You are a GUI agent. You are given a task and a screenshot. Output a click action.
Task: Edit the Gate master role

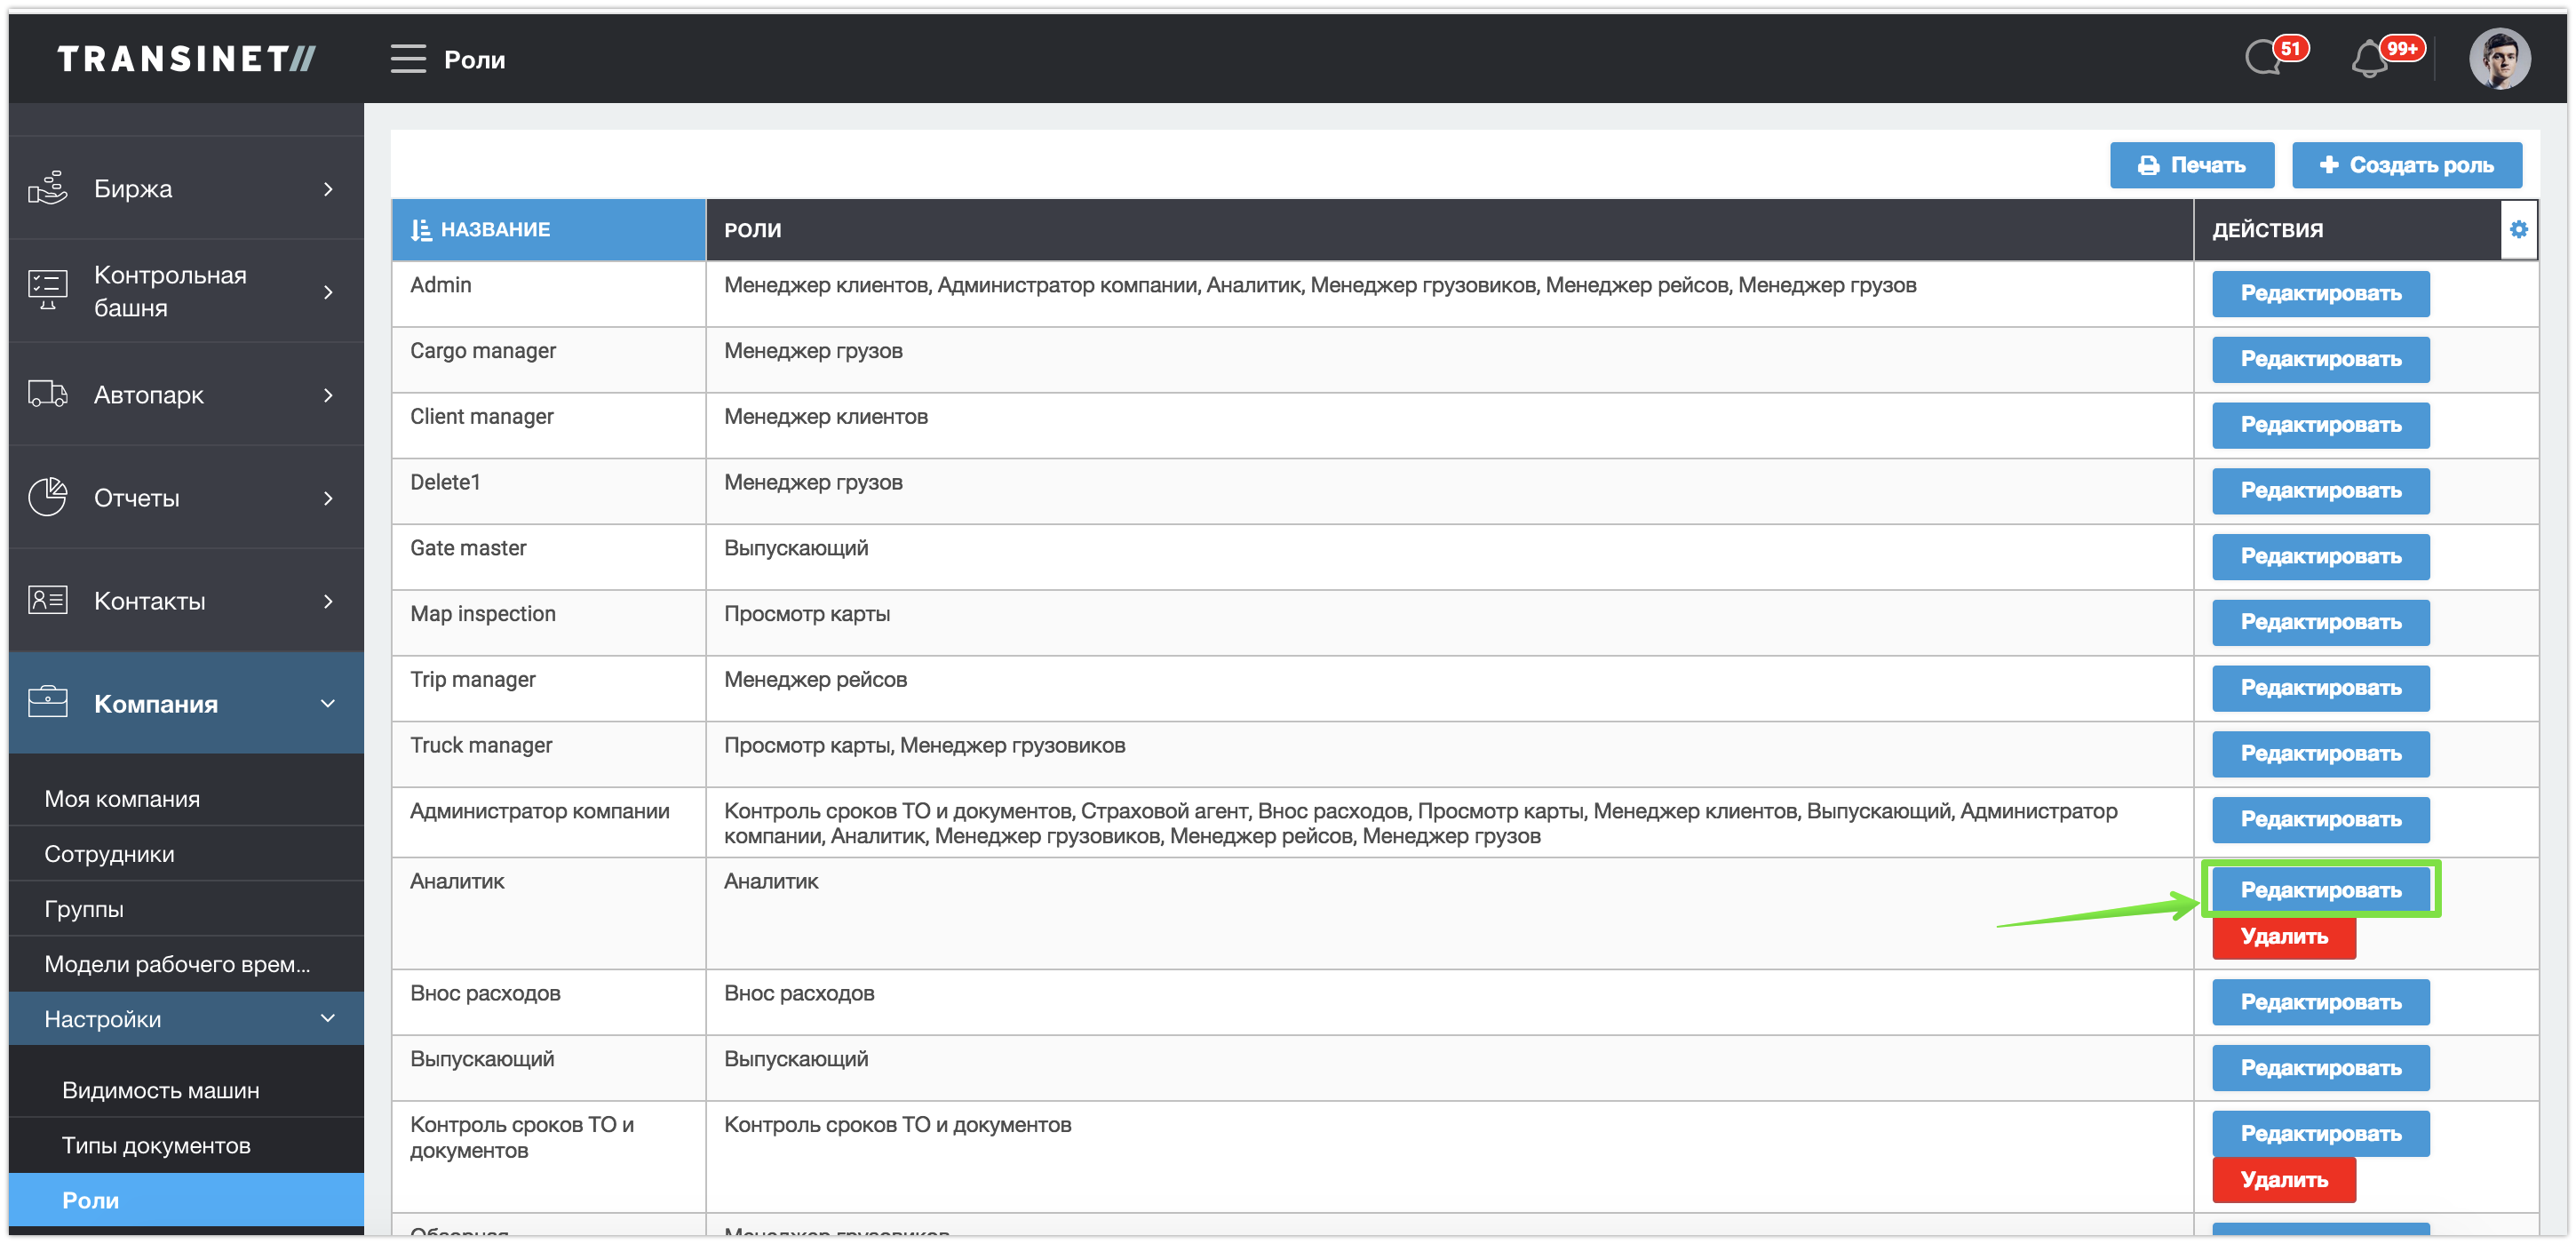point(2320,556)
